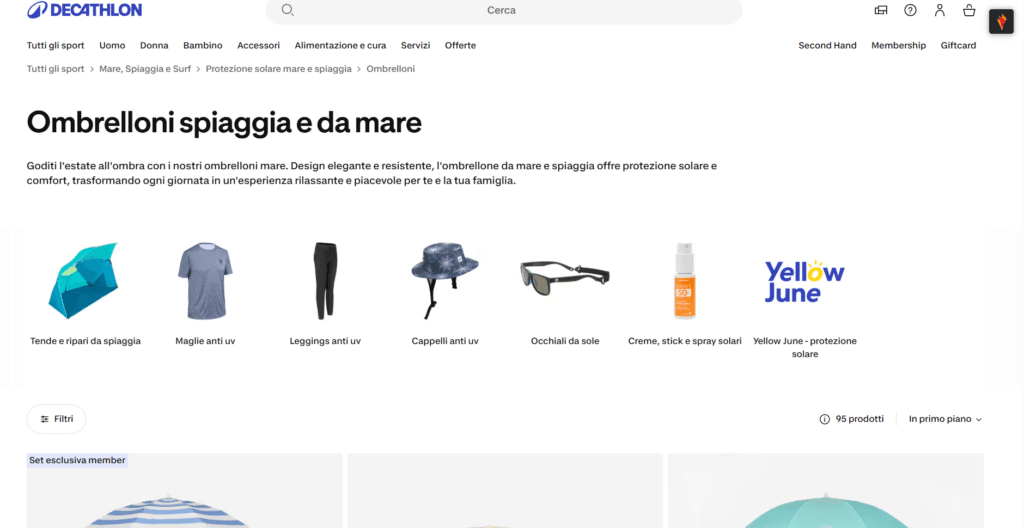The height and width of the screenshot is (528, 1024).
Task: Click the Decathlon logo
Action: click(x=84, y=10)
